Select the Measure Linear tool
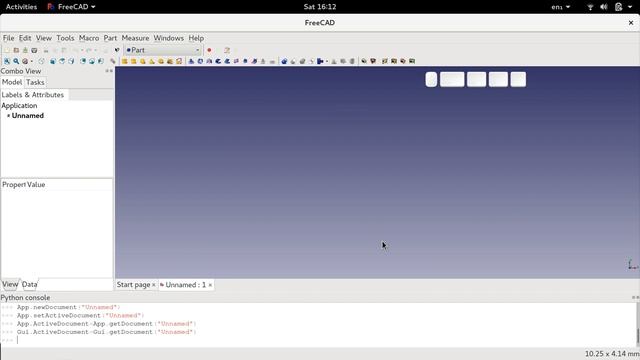This screenshot has height=360, width=640. tap(364, 61)
